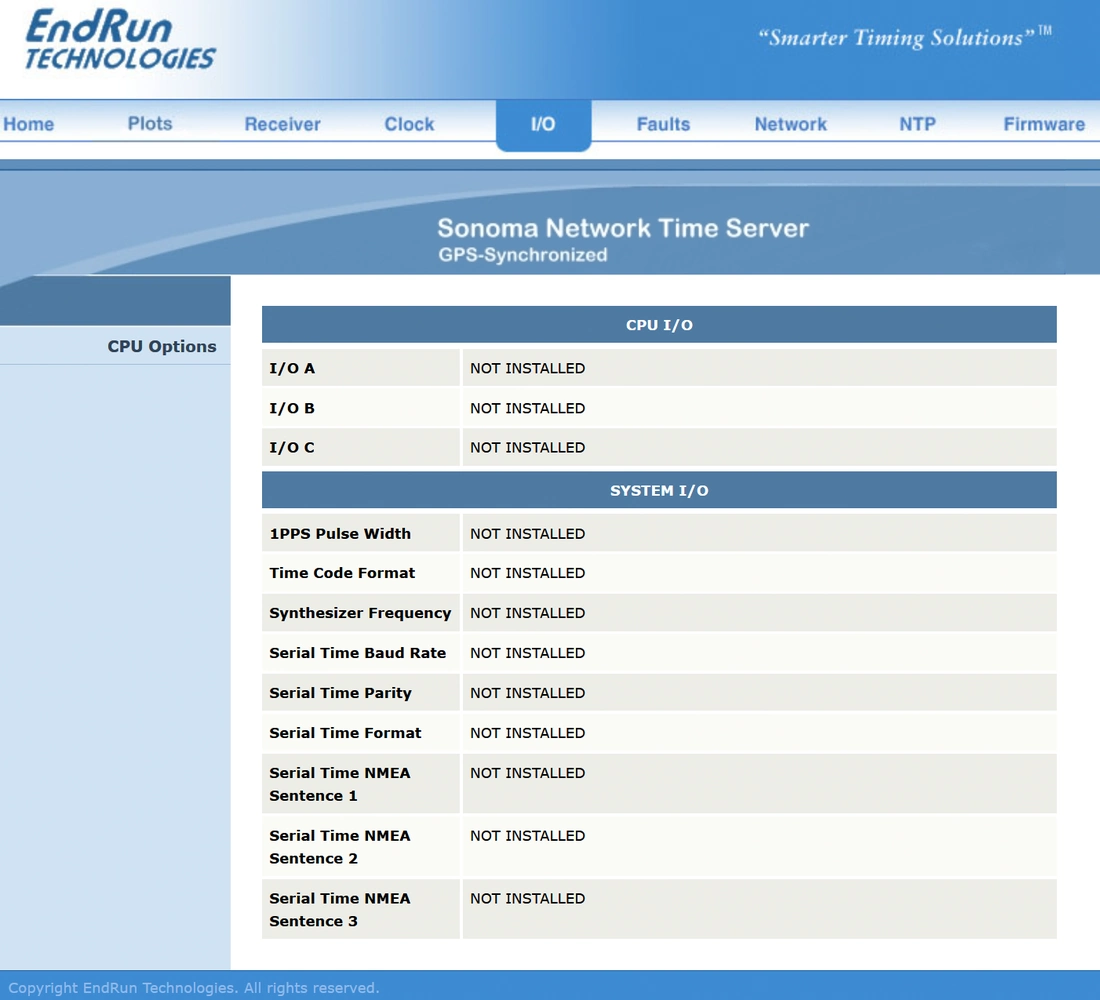Go to the Clock tab
This screenshot has width=1100, height=1000.
coord(409,124)
